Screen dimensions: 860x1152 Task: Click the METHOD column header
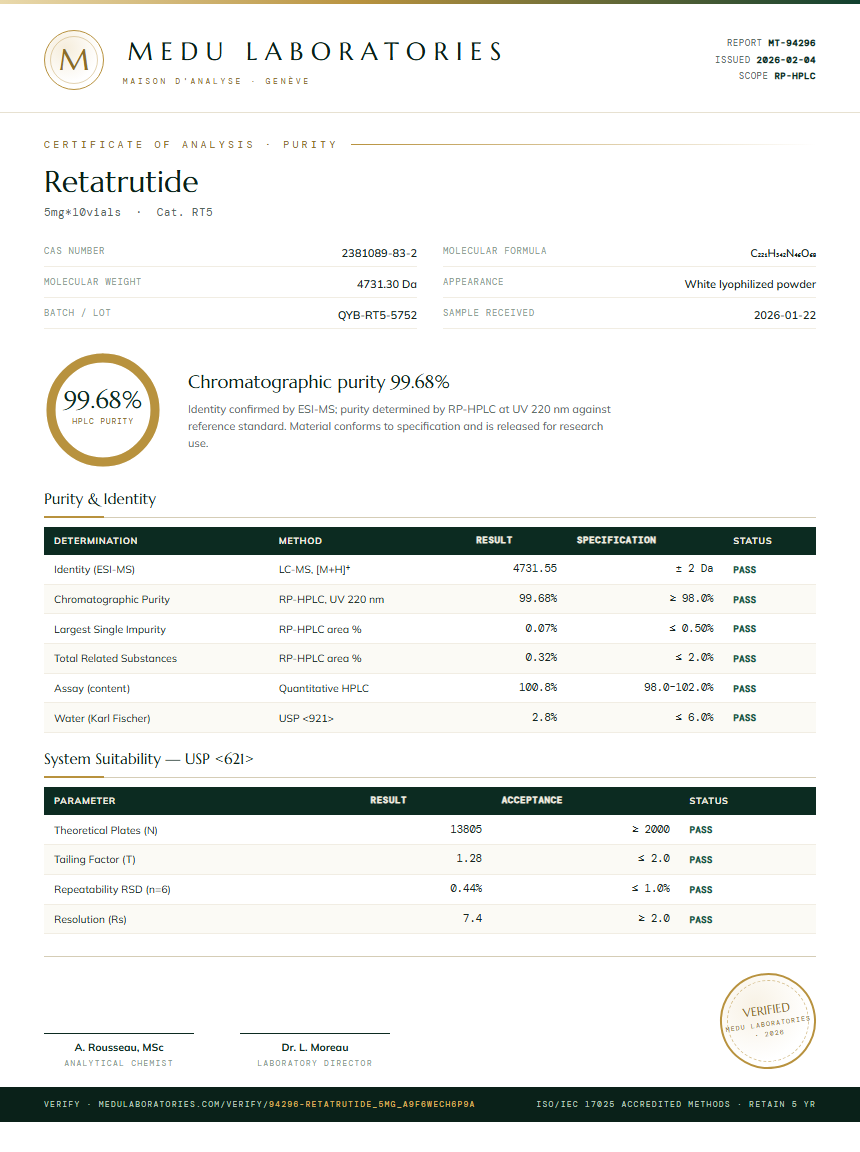pyautogui.click(x=300, y=541)
